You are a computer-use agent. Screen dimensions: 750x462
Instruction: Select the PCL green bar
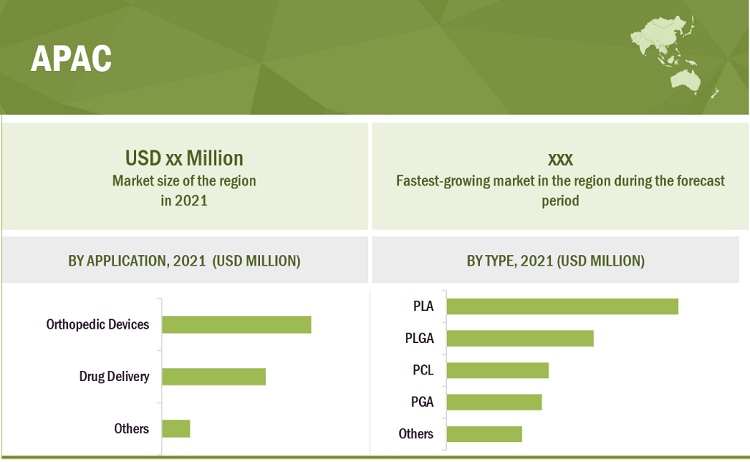(497, 370)
